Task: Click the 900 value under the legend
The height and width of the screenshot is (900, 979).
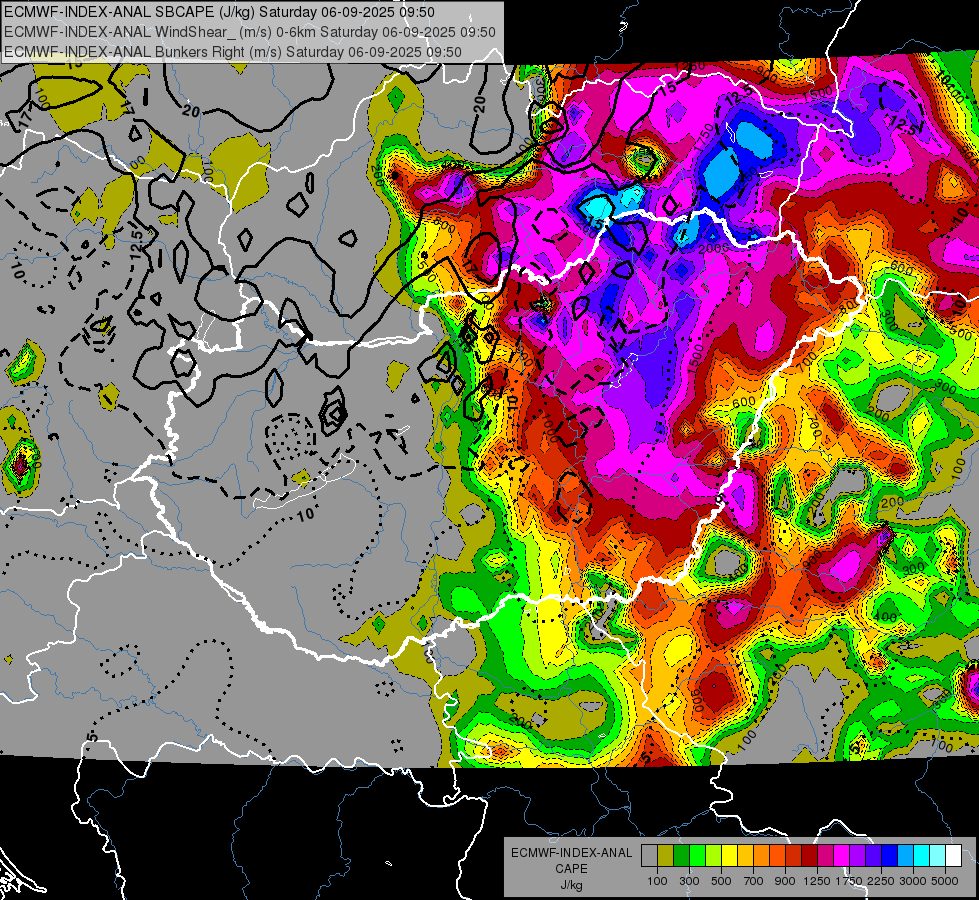Action: [785, 881]
